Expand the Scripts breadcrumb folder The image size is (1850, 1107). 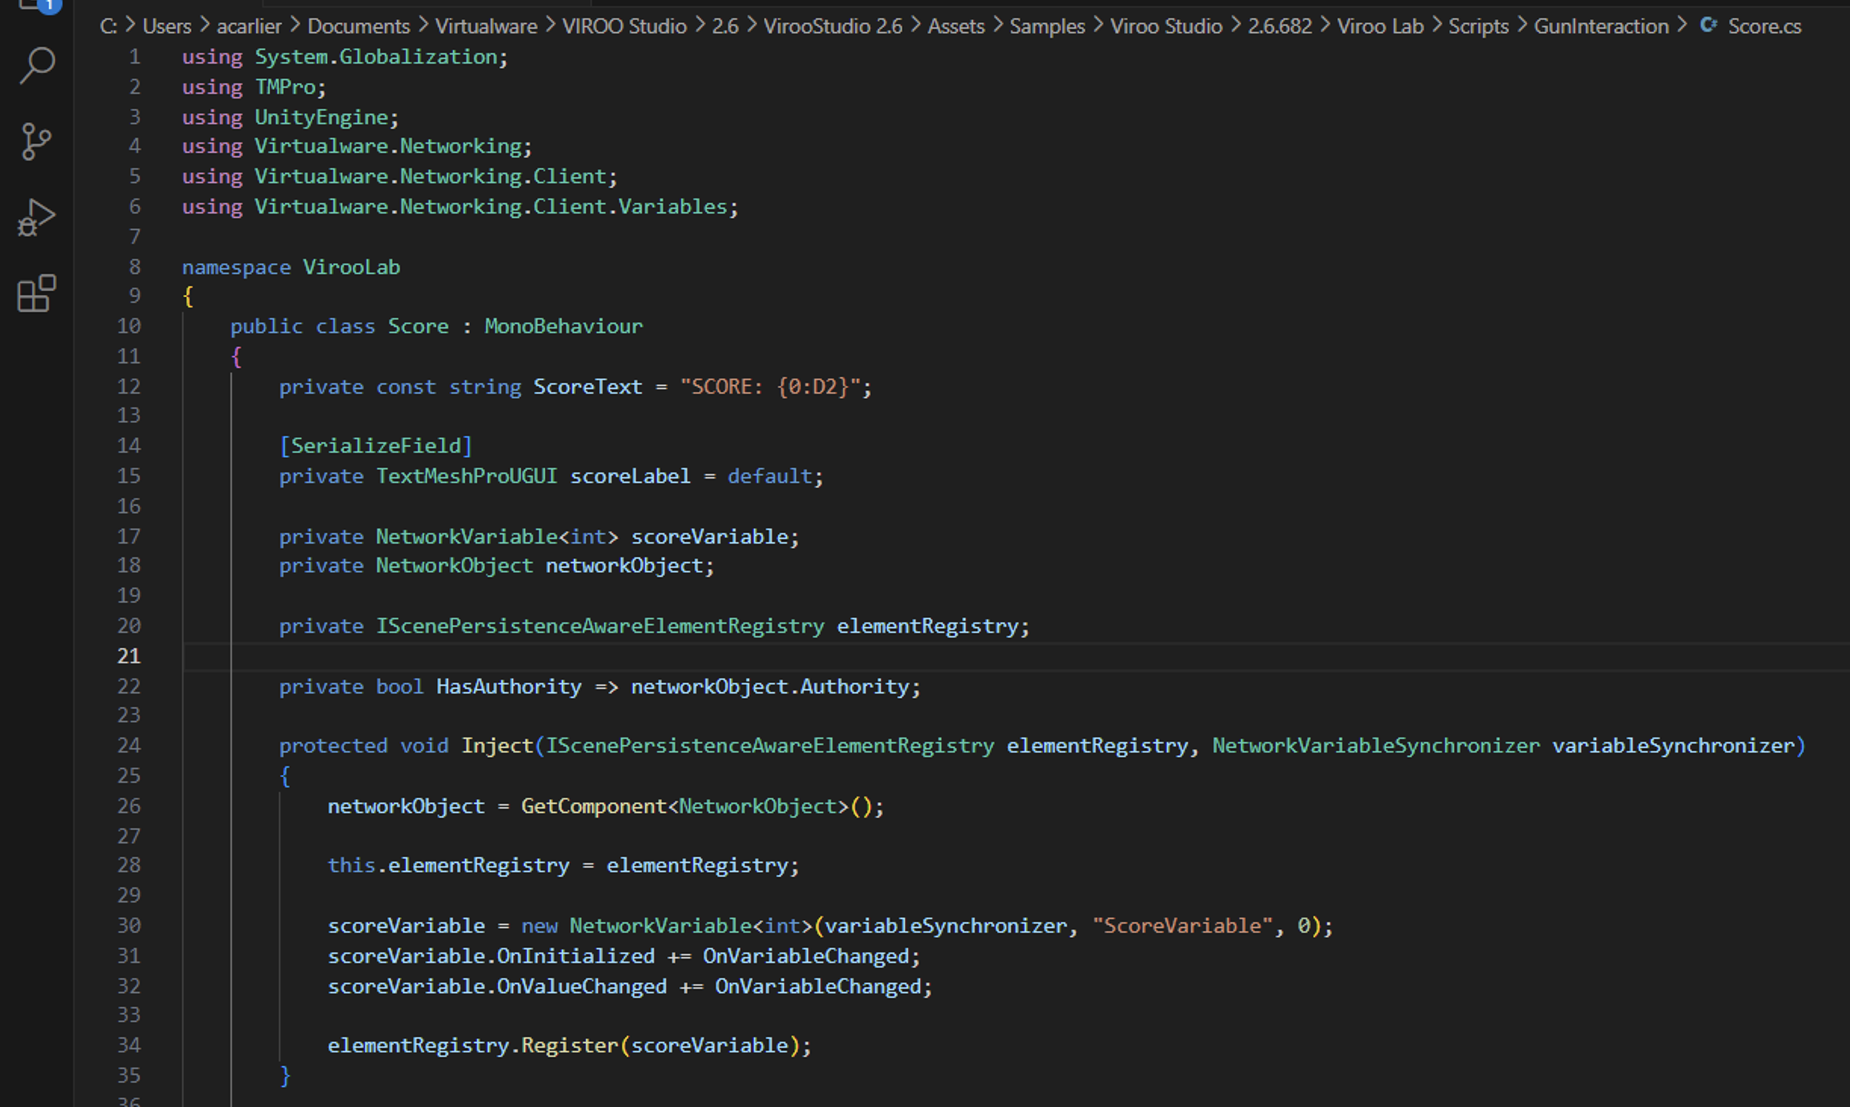pyautogui.click(x=1478, y=26)
